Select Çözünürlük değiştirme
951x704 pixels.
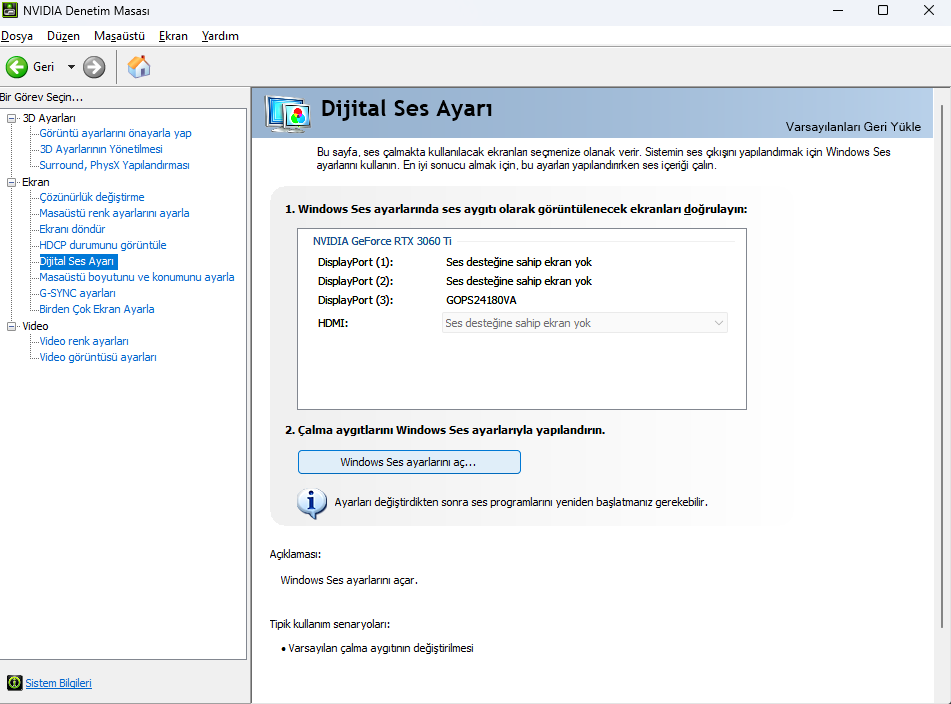pyautogui.click(x=92, y=197)
